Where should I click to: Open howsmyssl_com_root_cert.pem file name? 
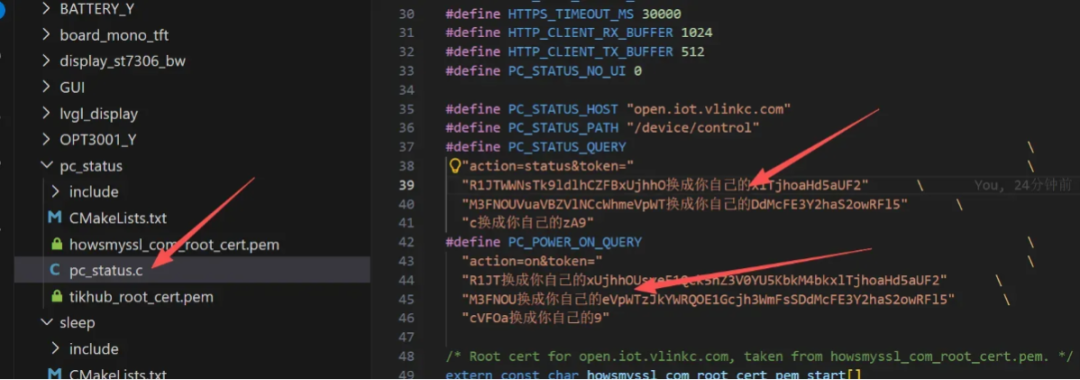pos(174,244)
